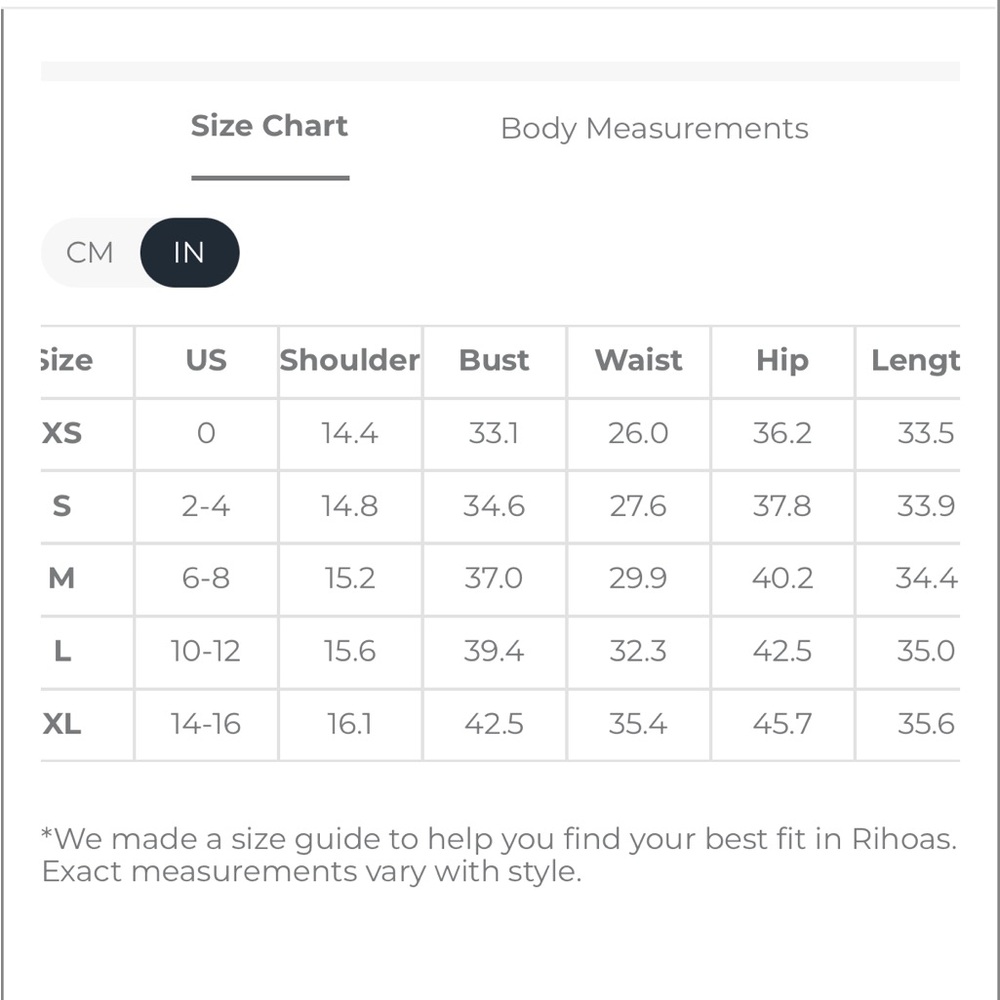Screen dimensions: 1000x1000
Task: Select the IN unit option
Action: pos(189,253)
